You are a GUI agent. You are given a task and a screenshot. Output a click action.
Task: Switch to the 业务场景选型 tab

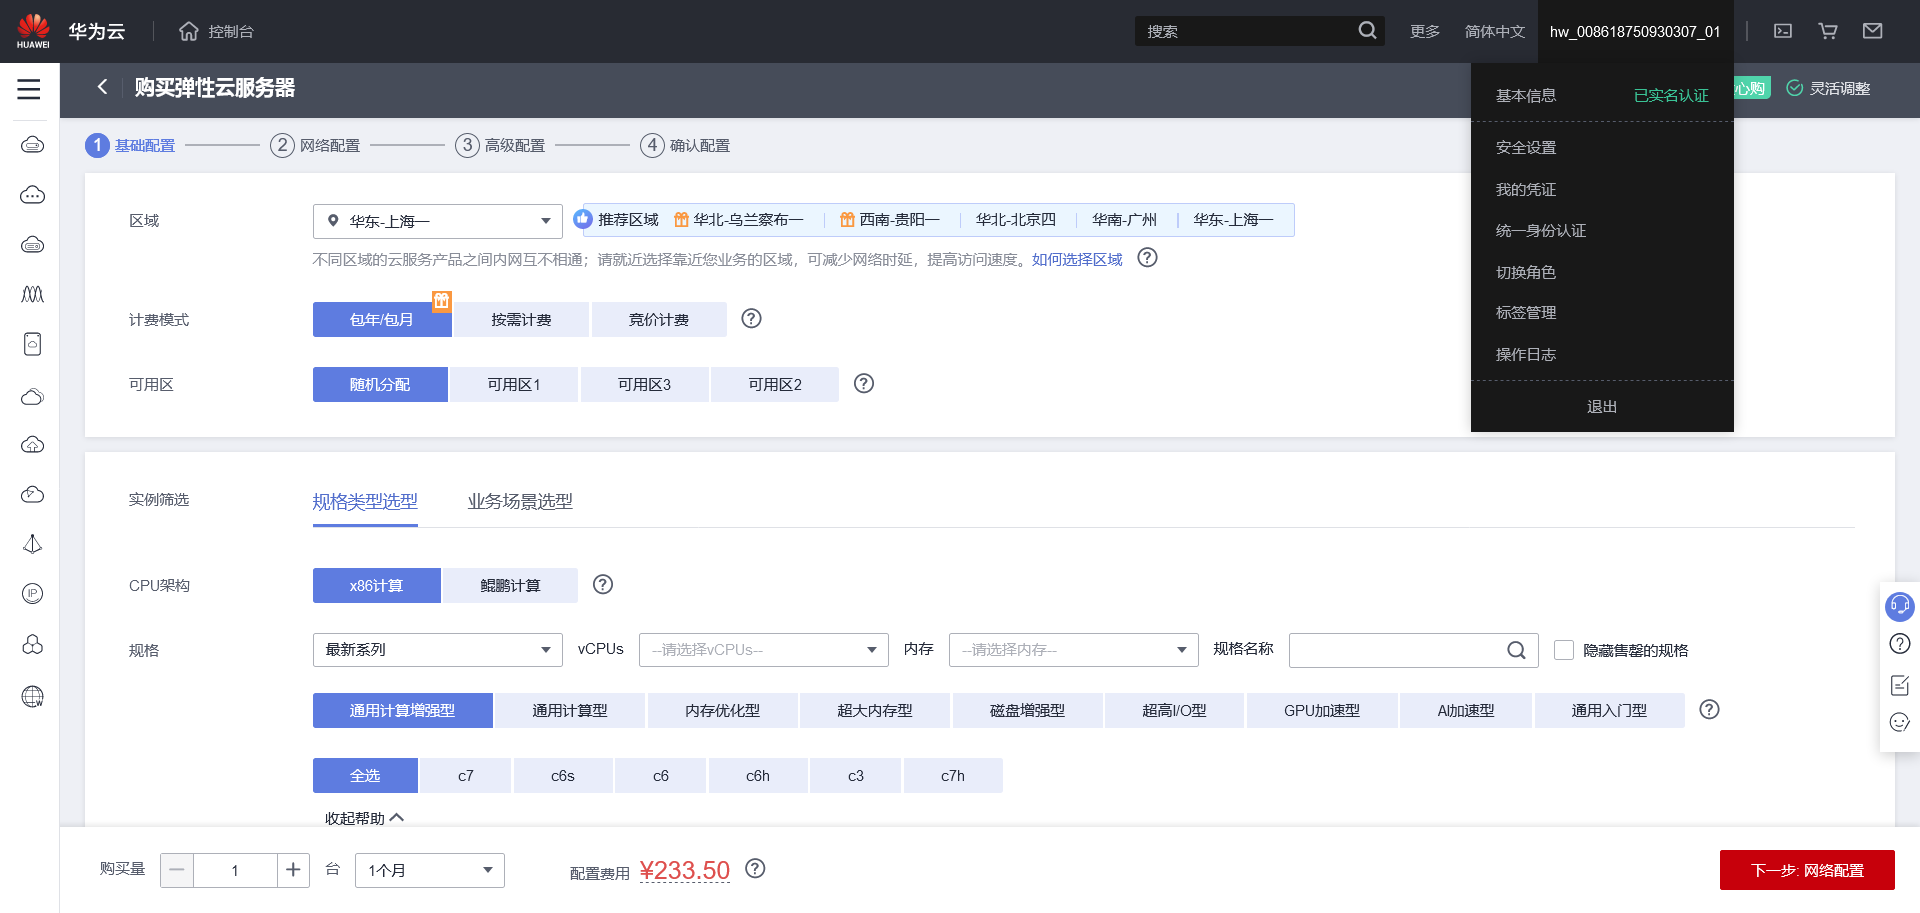519,501
